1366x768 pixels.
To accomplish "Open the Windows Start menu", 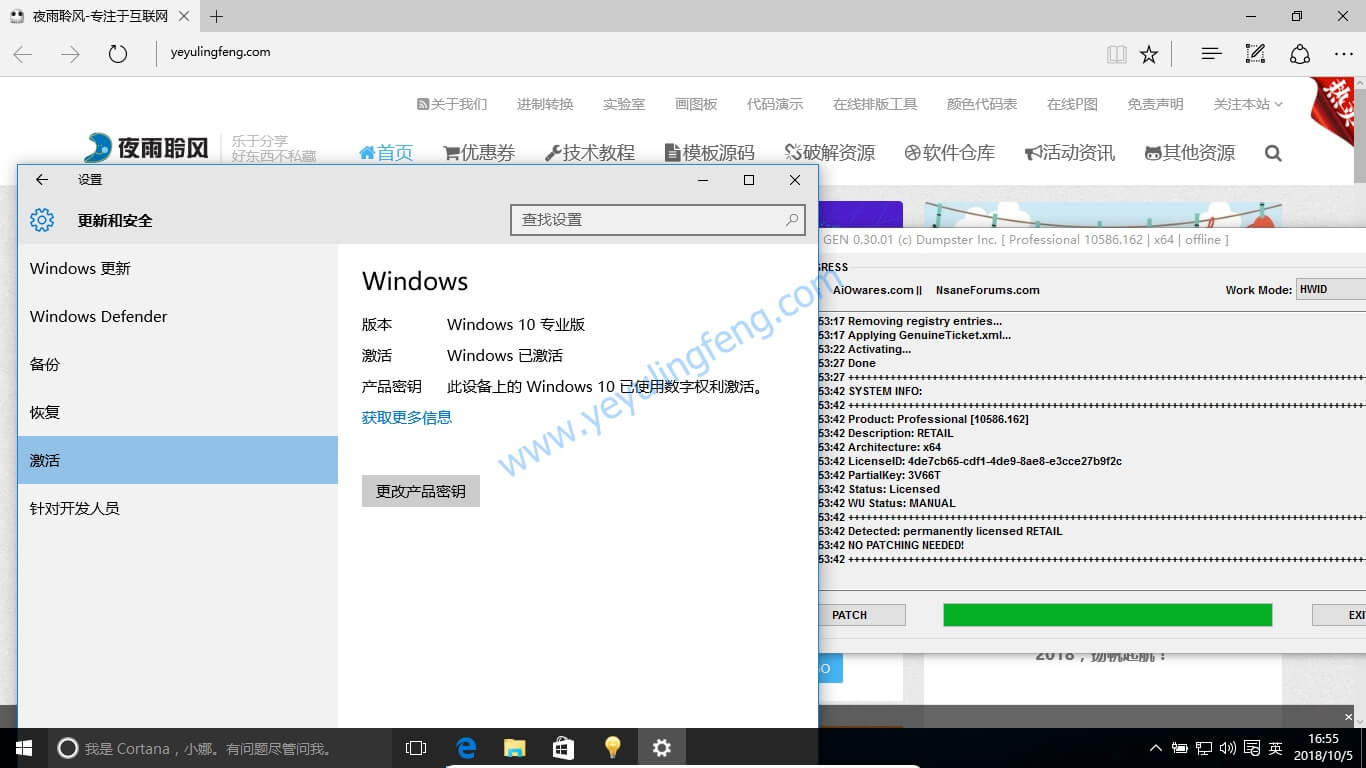I will coord(24,748).
